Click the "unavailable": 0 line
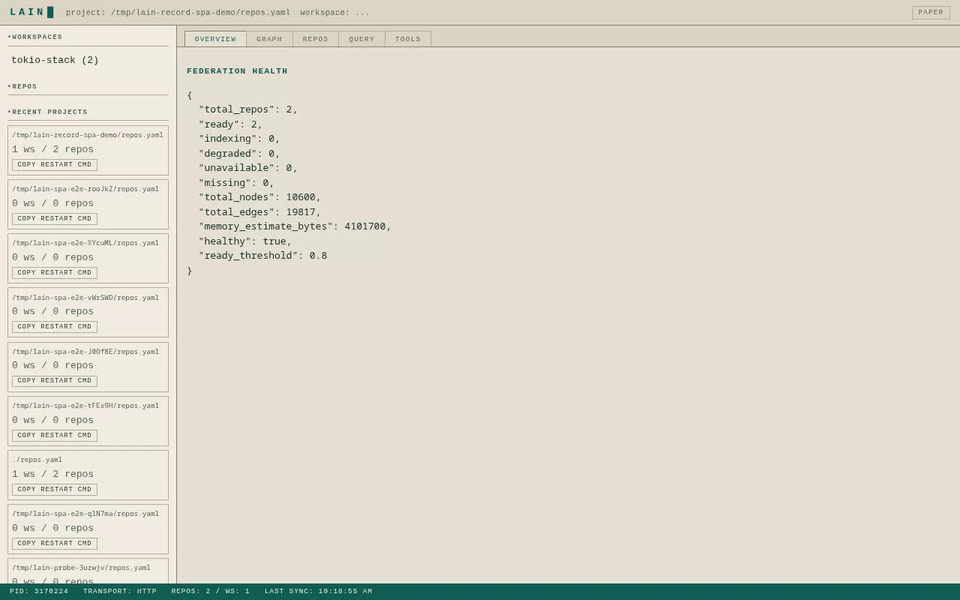 point(248,168)
